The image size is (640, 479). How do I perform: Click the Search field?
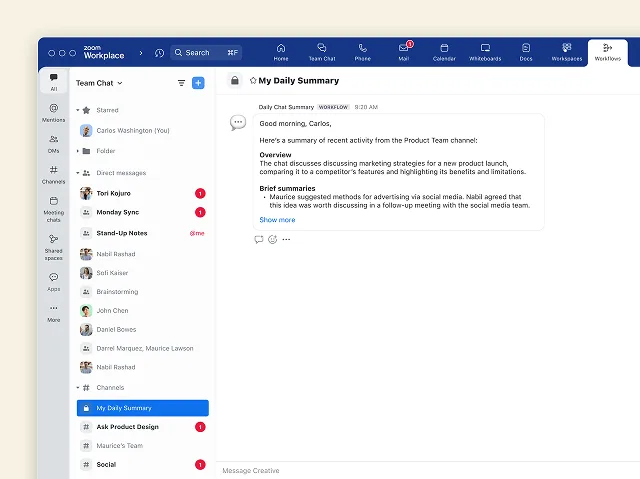tap(205, 52)
